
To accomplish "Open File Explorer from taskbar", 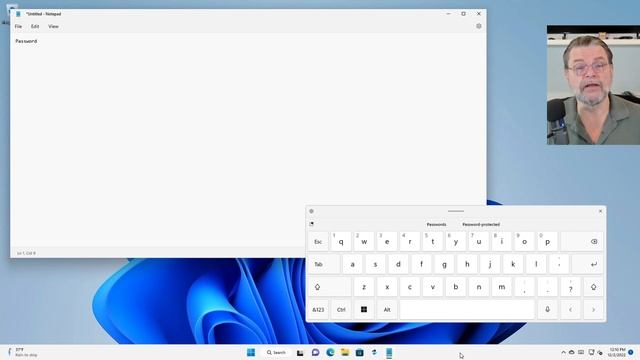I will point(345,352).
